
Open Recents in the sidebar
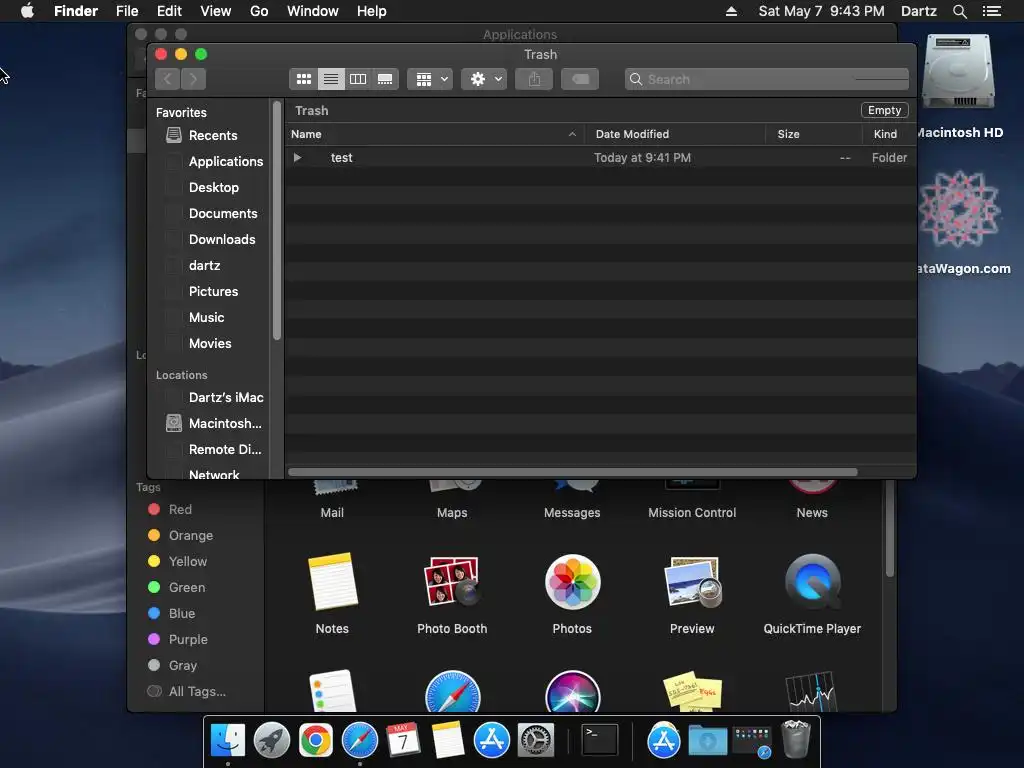(x=212, y=135)
